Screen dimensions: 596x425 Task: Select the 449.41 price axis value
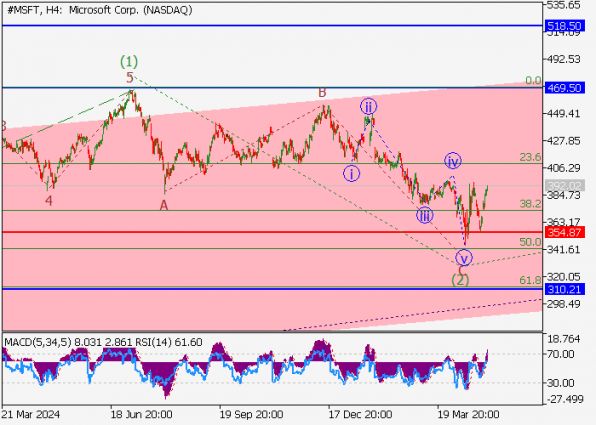tap(563, 114)
